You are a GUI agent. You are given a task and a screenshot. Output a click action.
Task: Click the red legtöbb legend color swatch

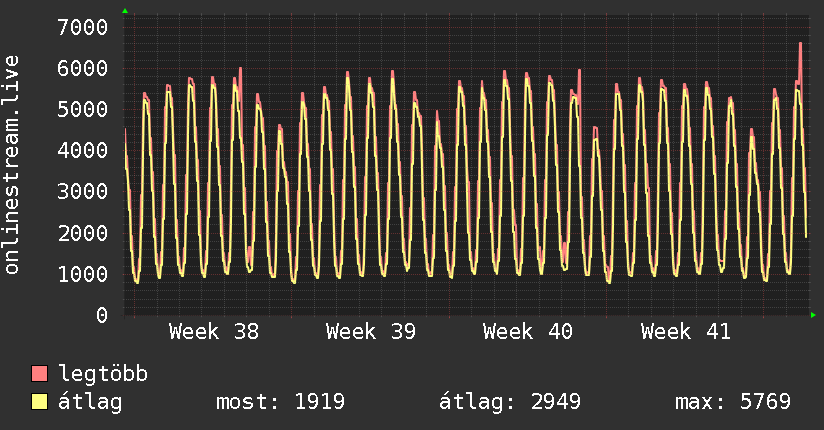tap(39, 373)
